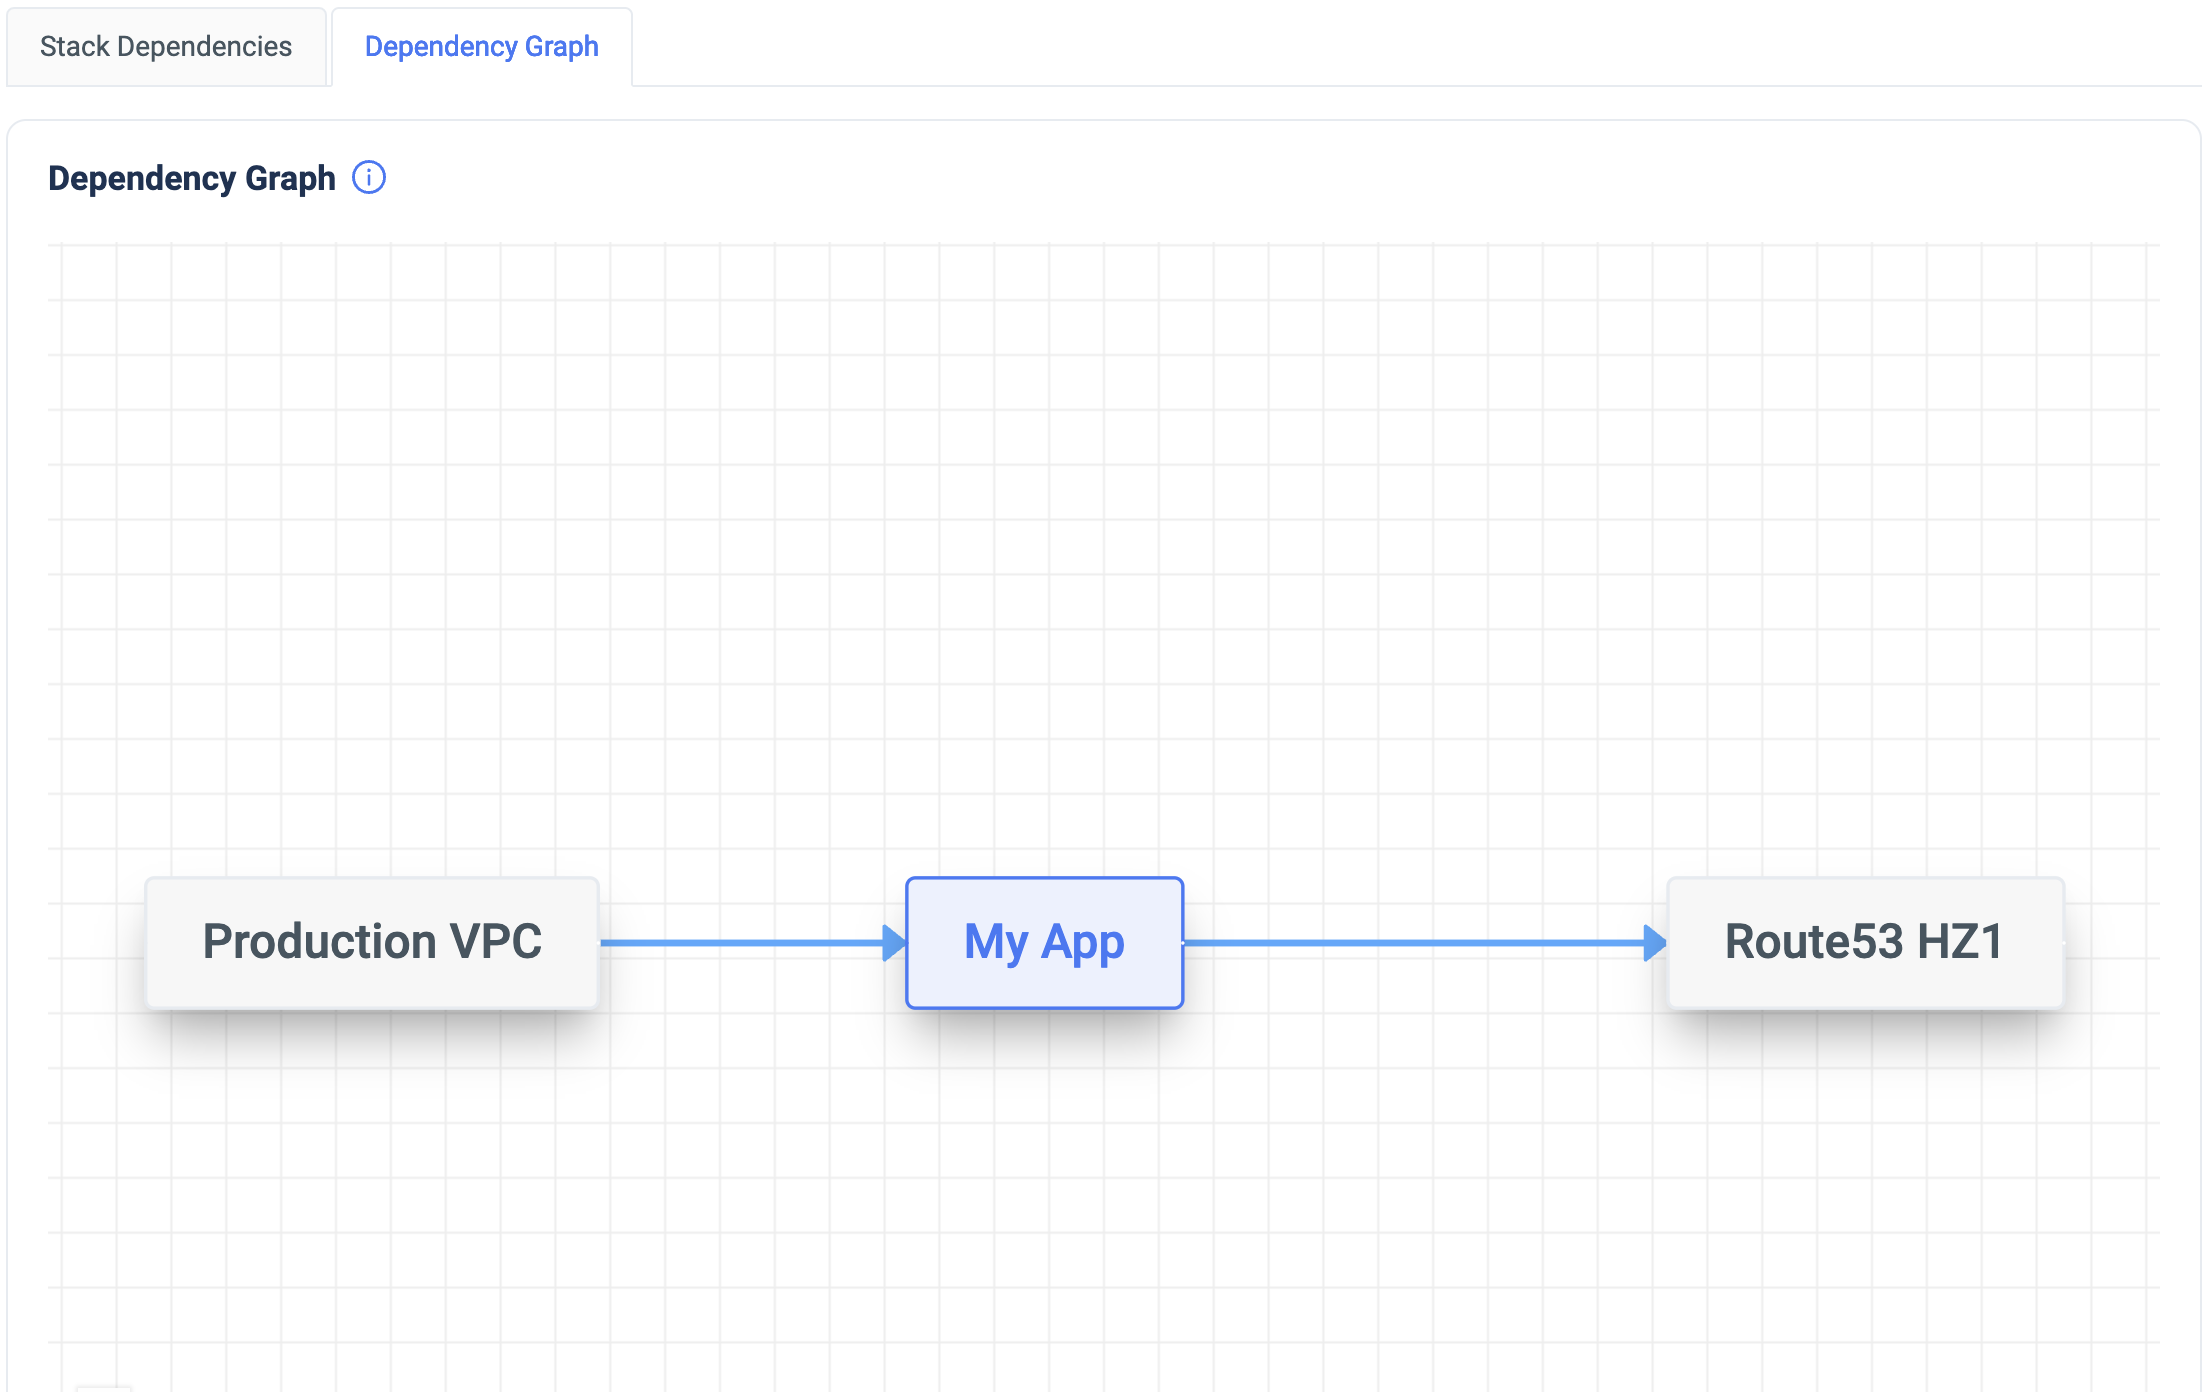Click arrowhead pointing into My App node
Screen dimensions: 2202x1392
[x=894, y=943]
